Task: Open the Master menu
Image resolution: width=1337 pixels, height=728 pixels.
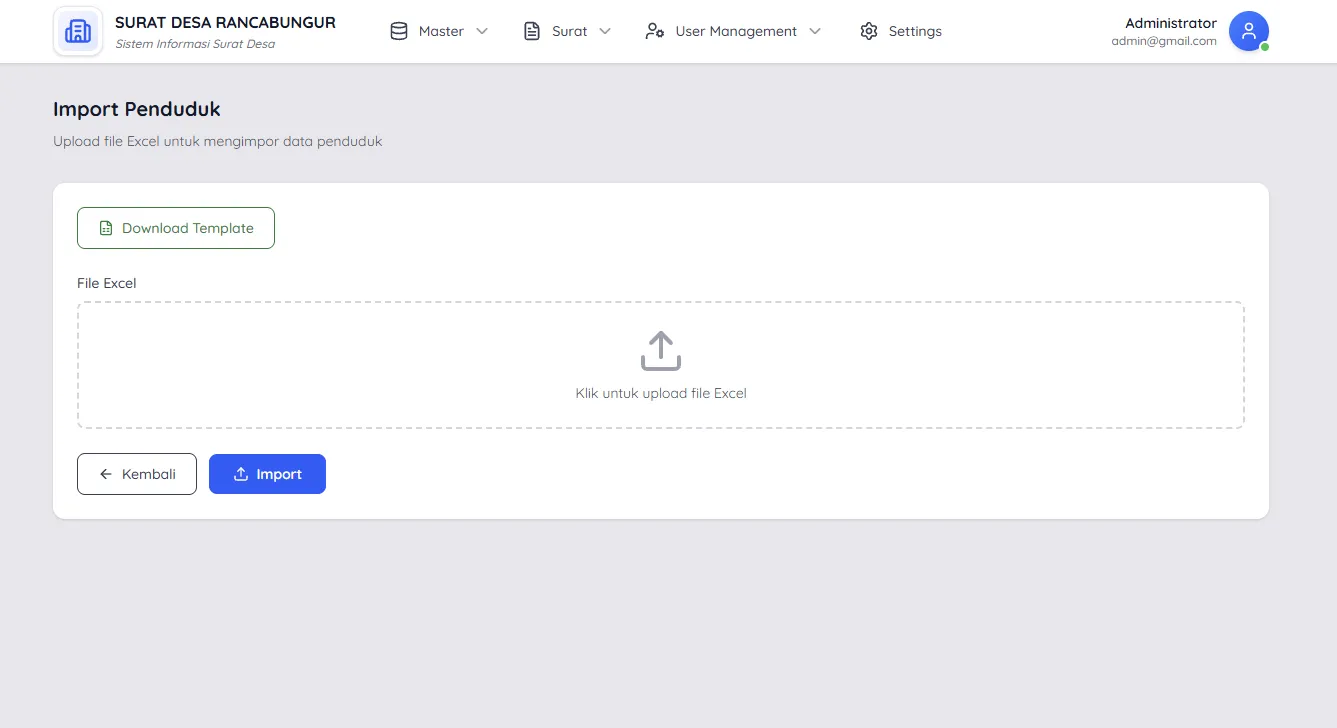Action: point(440,31)
